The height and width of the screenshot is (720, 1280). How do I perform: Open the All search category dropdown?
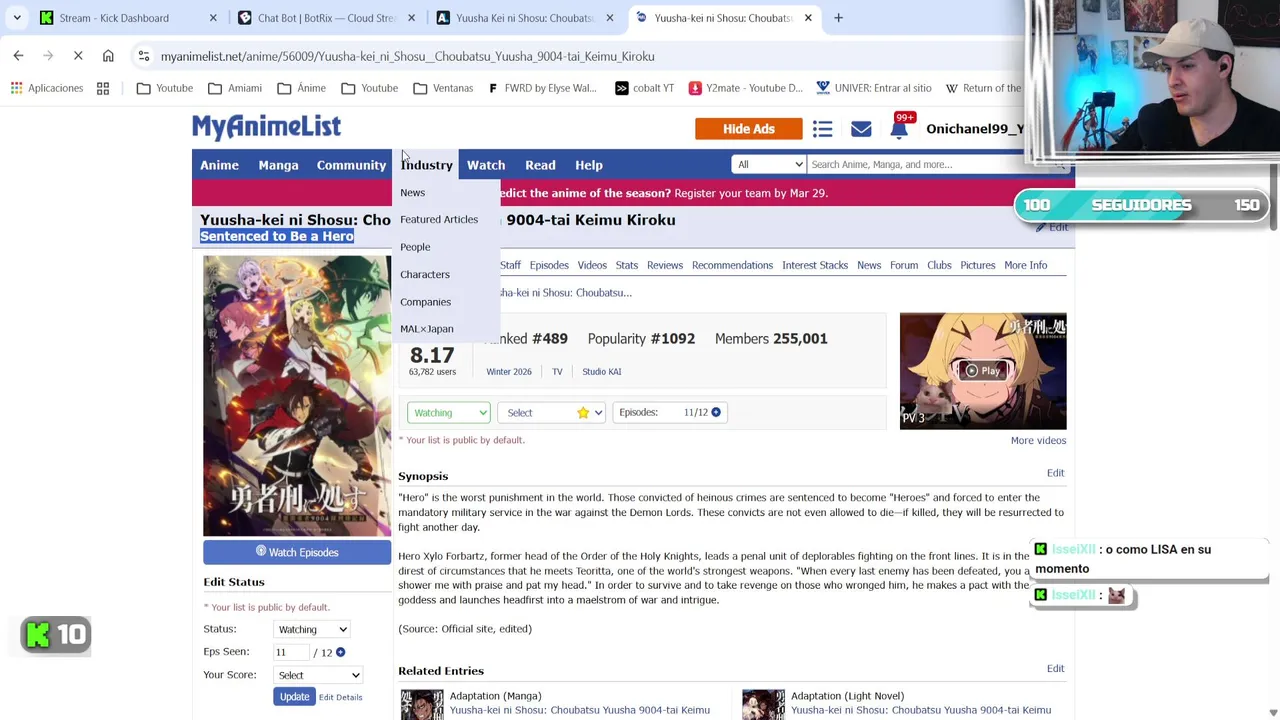[x=768, y=164]
